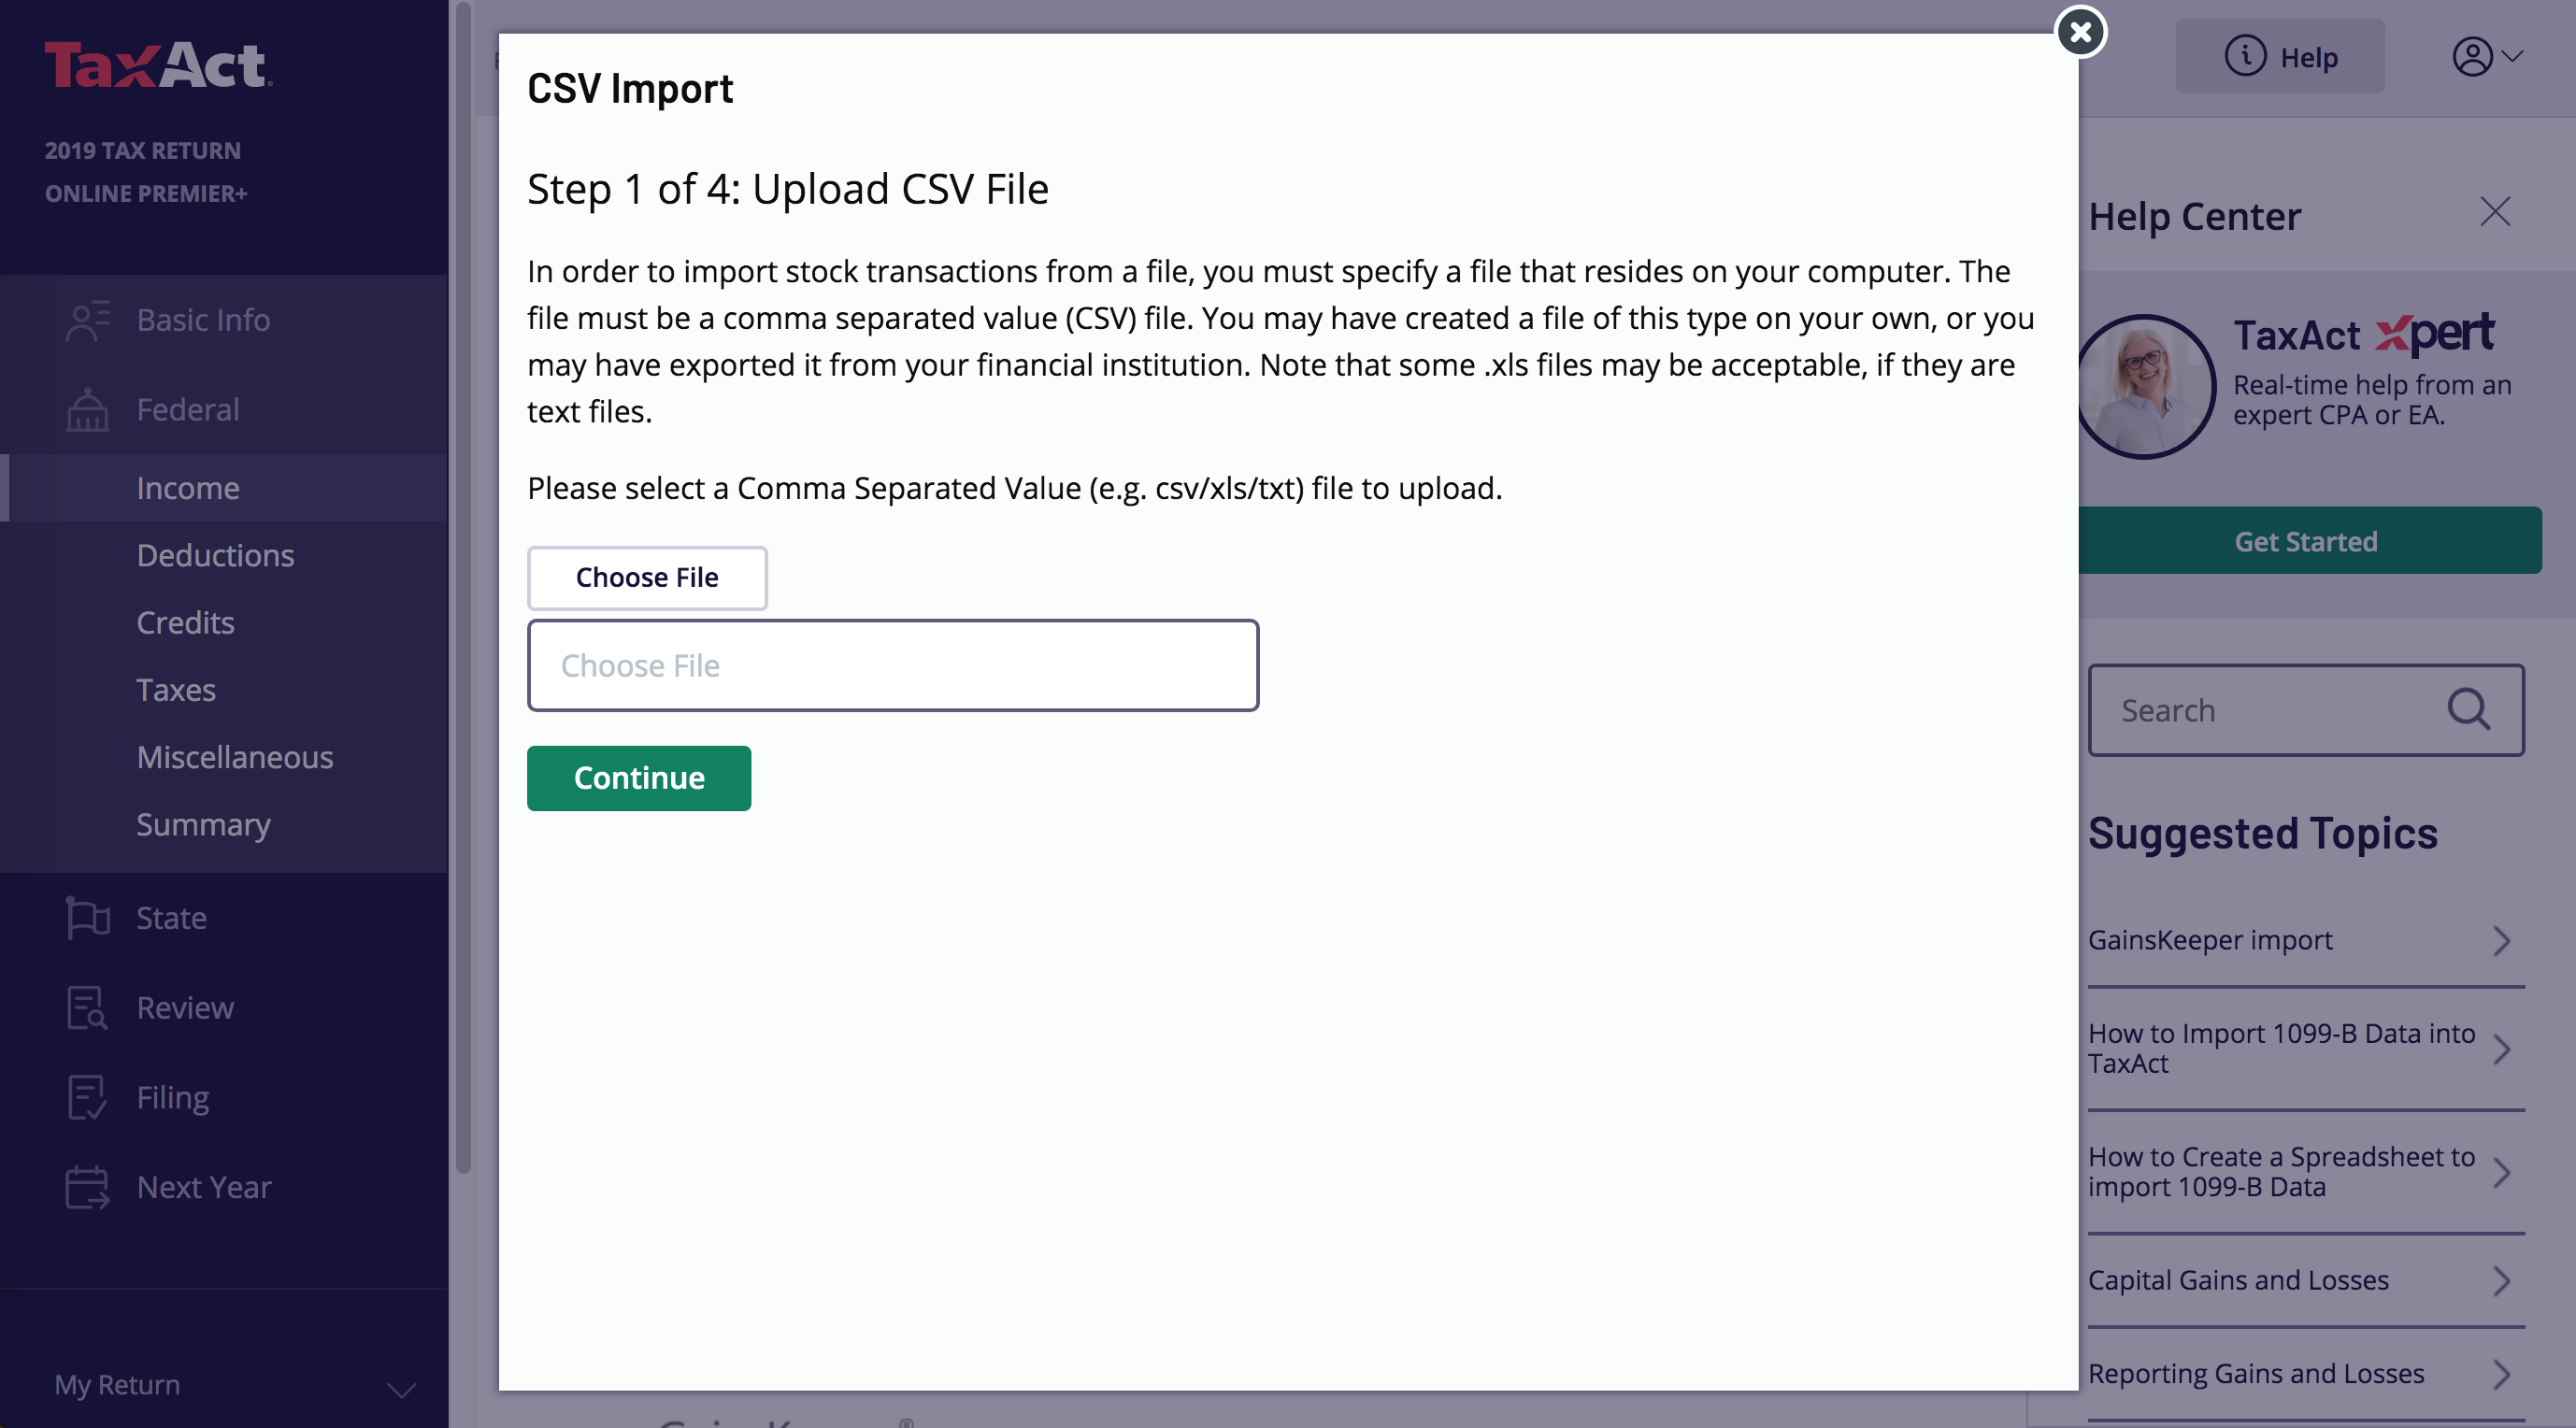Click the Basic Info person icon
Image resolution: width=2576 pixels, height=1428 pixels.
point(87,320)
